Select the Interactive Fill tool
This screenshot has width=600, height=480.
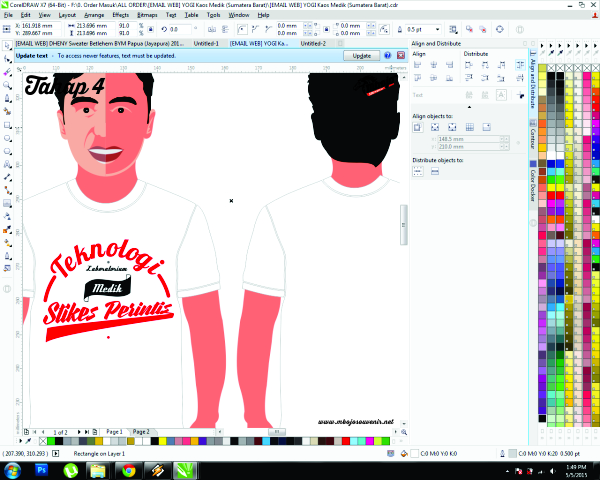(7, 243)
